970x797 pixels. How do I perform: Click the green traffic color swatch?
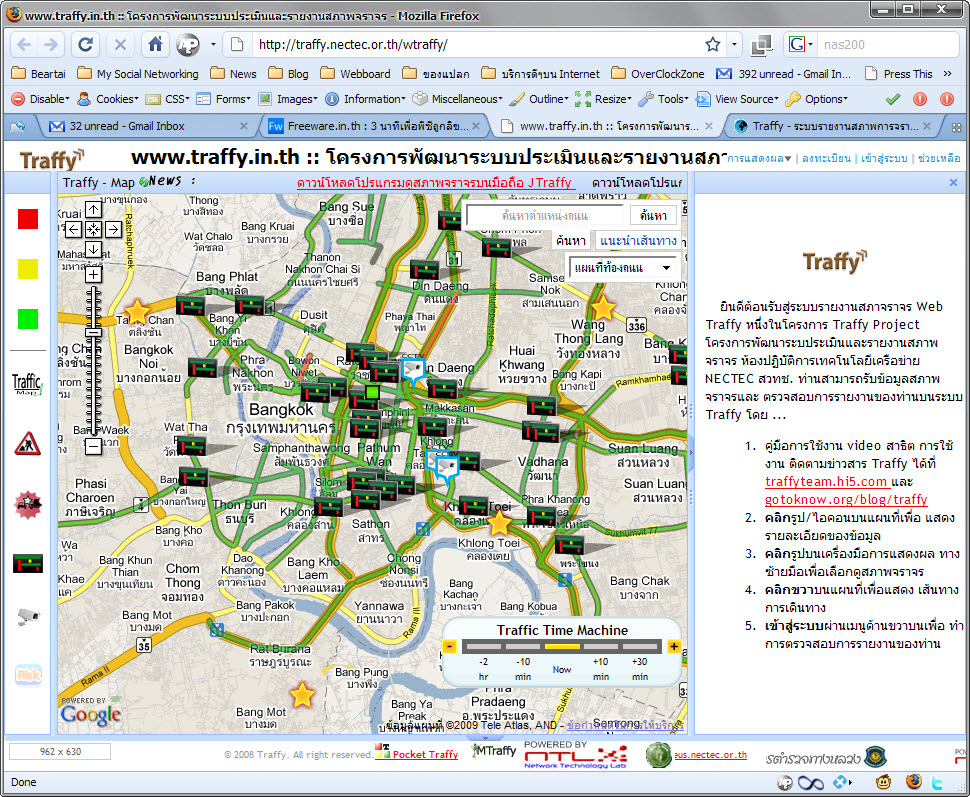(x=28, y=319)
